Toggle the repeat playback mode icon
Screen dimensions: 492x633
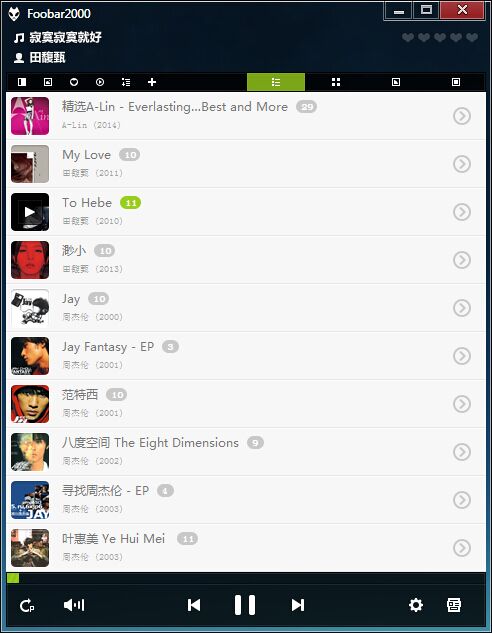(27, 606)
